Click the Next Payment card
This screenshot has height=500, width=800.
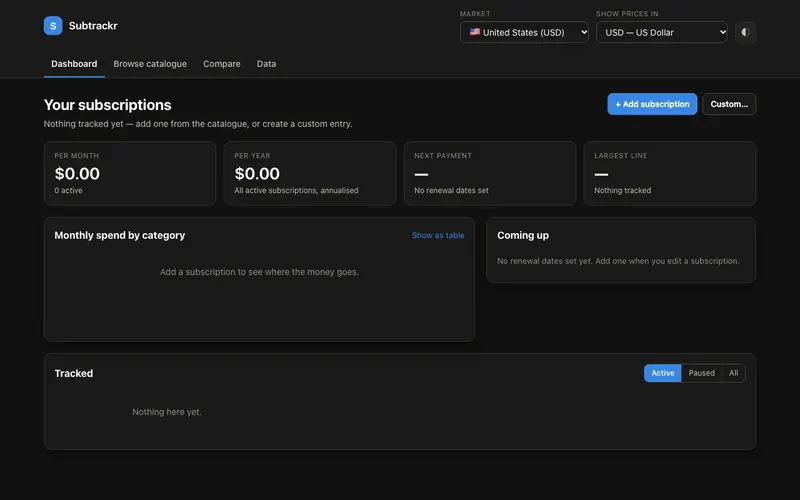(x=490, y=173)
